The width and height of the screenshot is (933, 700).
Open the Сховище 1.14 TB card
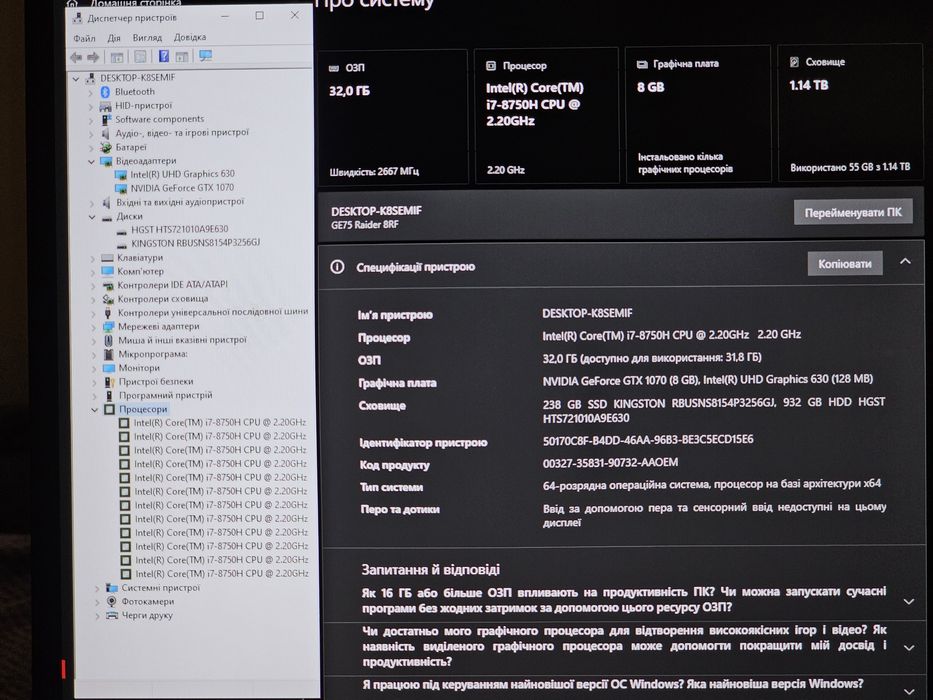coord(850,112)
